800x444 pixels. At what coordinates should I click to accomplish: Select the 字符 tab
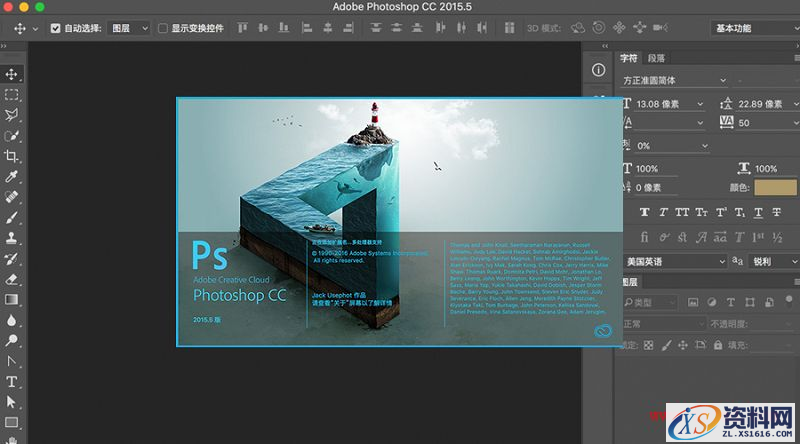tap(629, 58)
